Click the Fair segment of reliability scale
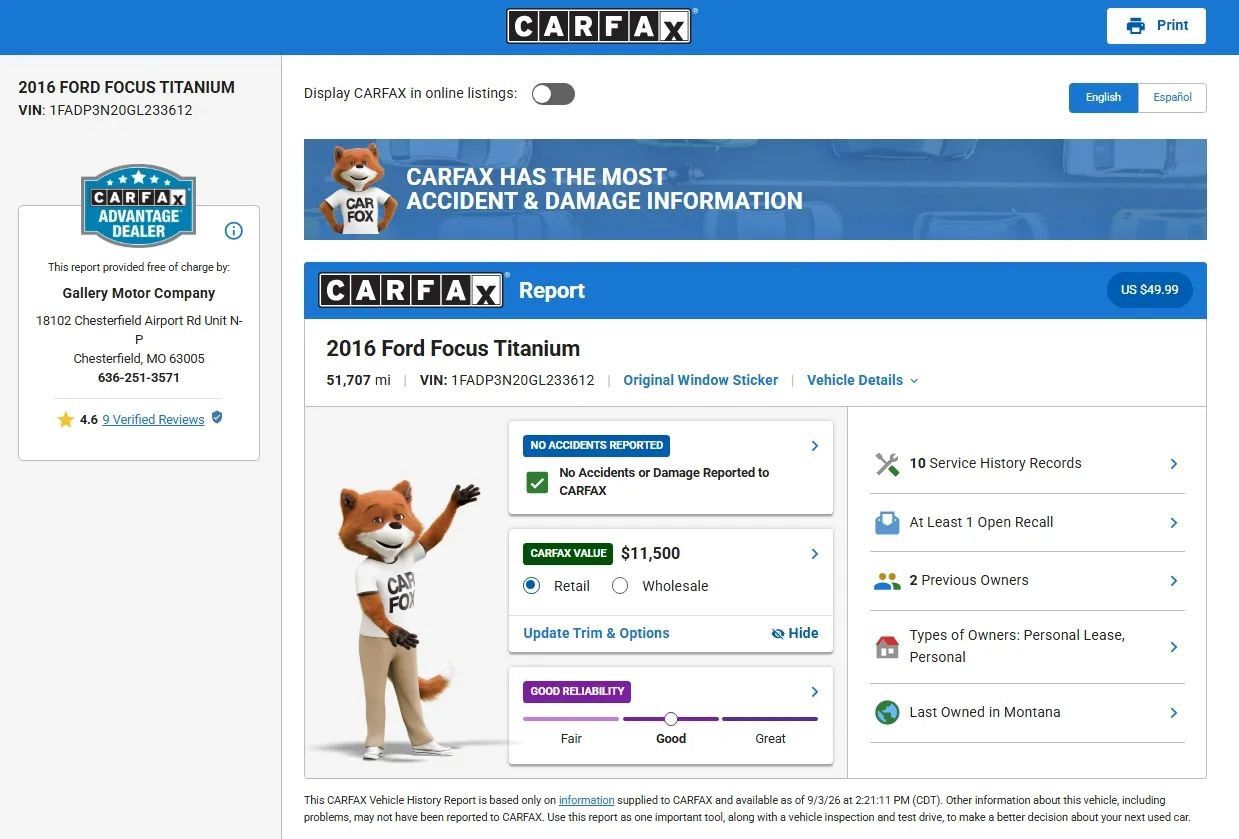1239x839 pixels. [571, 719]
